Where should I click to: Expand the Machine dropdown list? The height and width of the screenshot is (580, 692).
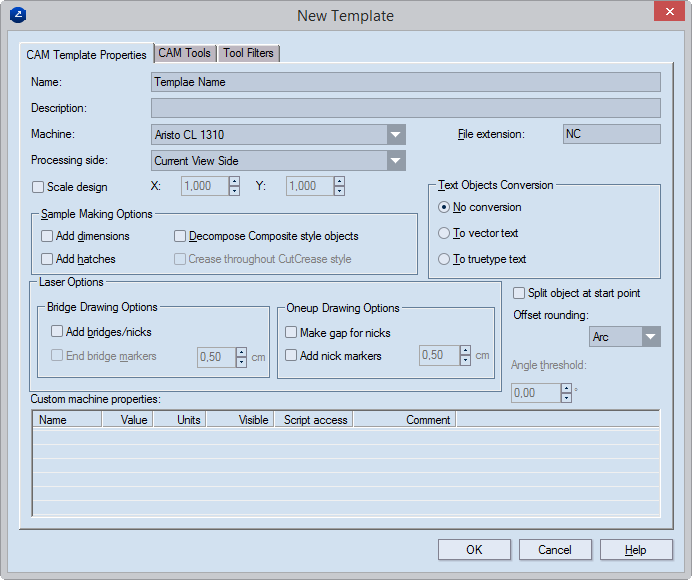pyautogui.click(x=396, y=135)
